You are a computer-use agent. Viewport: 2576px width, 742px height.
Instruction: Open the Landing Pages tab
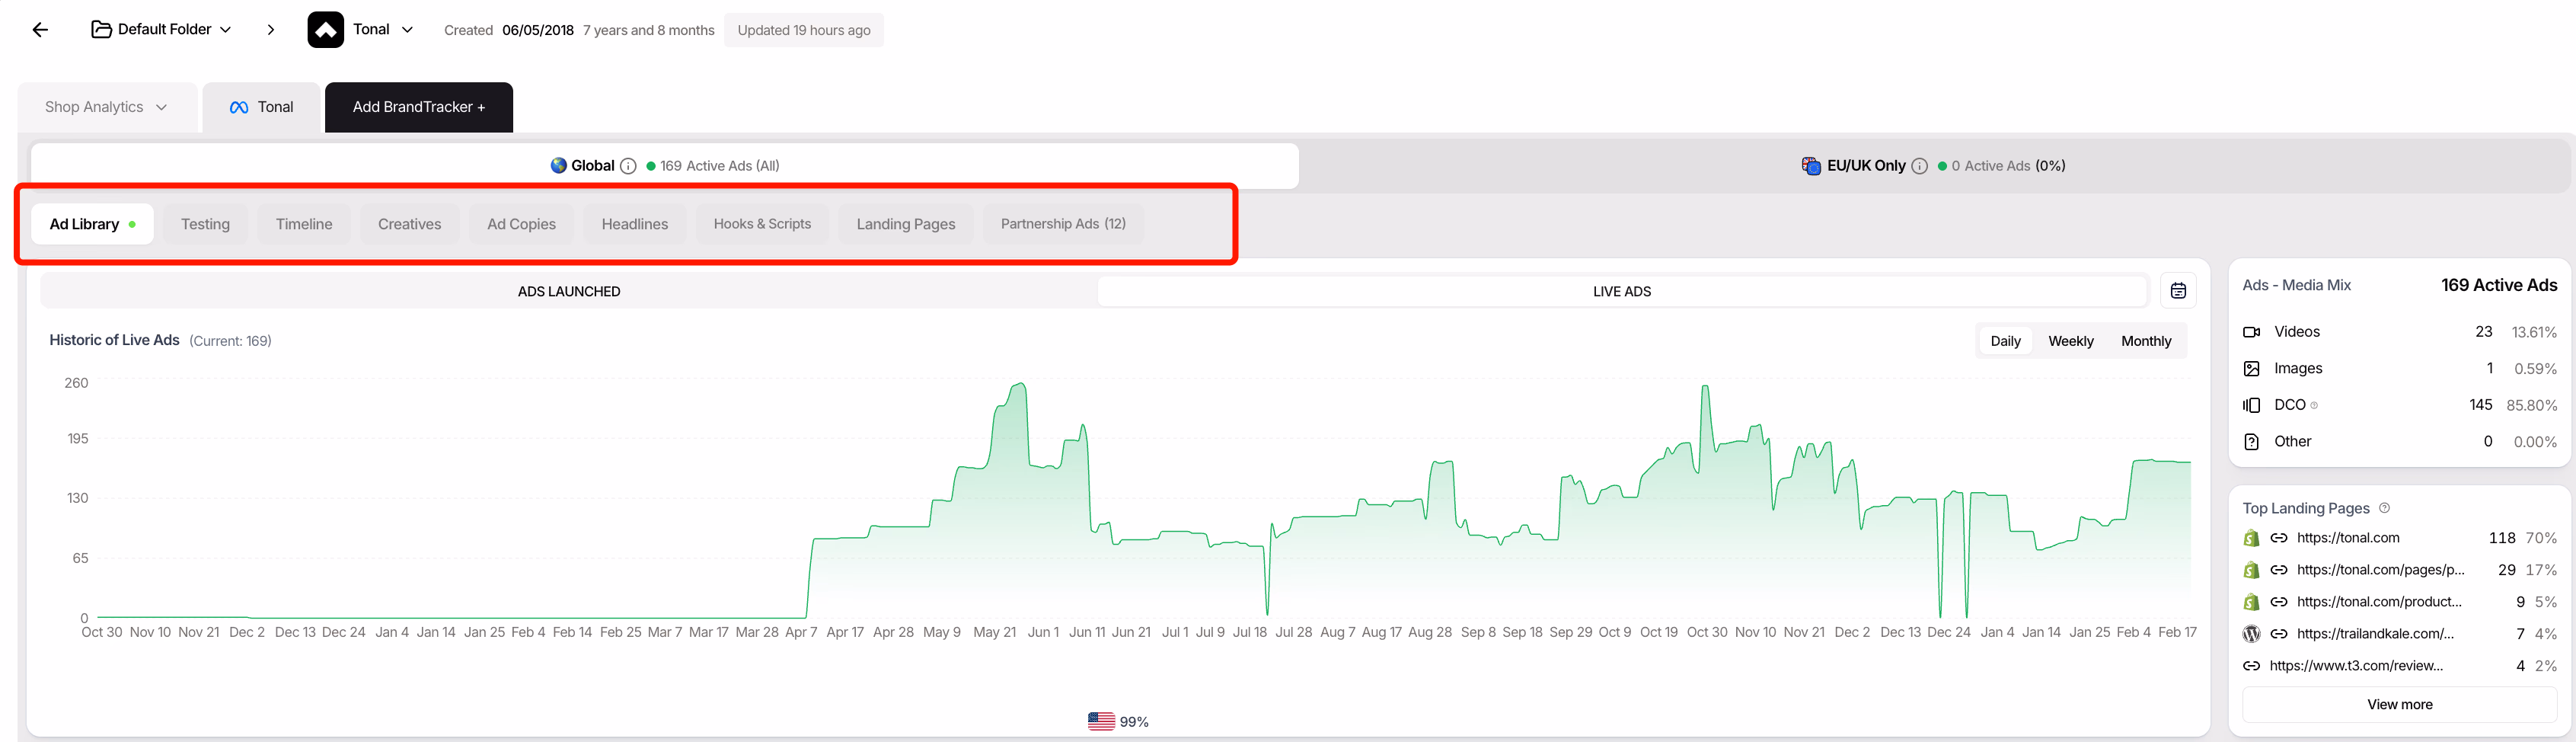click(905, 224)
